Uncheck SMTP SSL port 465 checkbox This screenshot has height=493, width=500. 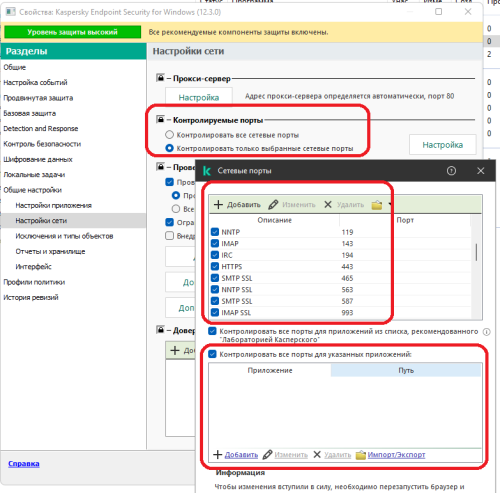[215, 278]
